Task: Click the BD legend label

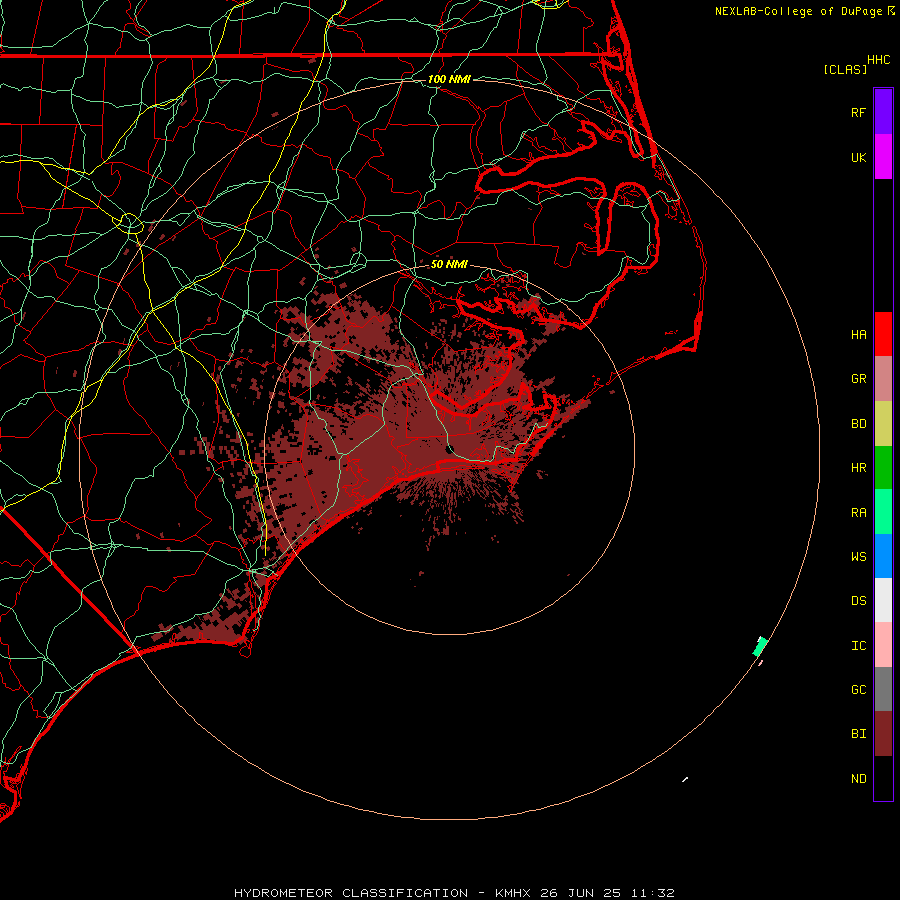Action: [858, 423]
